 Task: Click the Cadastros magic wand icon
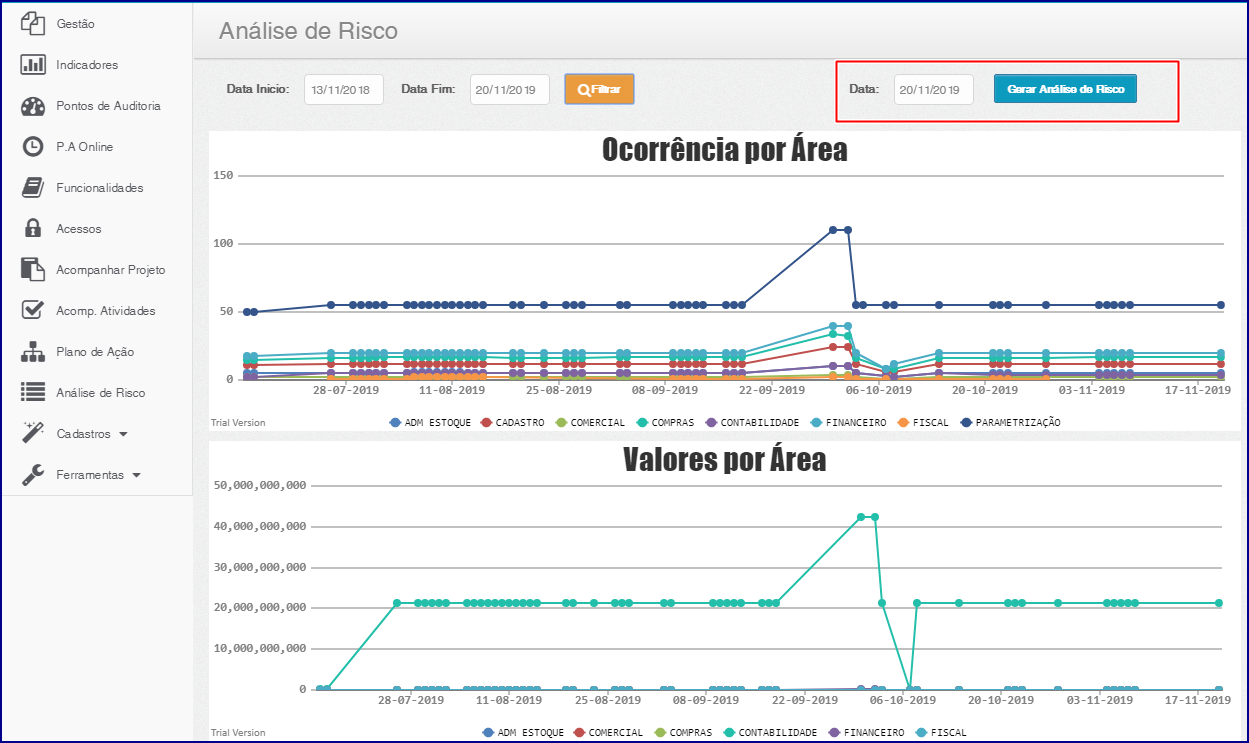coord(33,433)
